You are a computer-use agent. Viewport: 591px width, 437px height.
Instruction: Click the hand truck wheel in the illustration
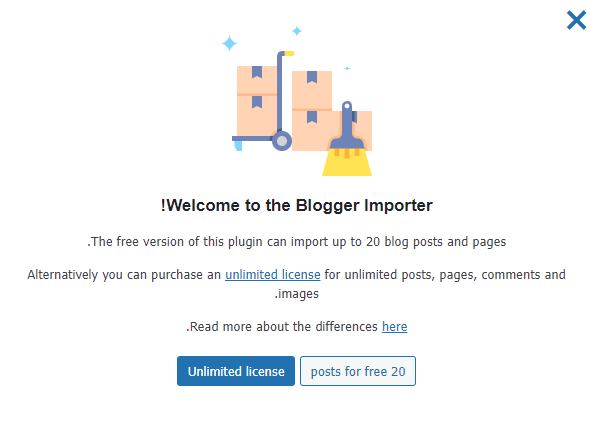(282, 141)
